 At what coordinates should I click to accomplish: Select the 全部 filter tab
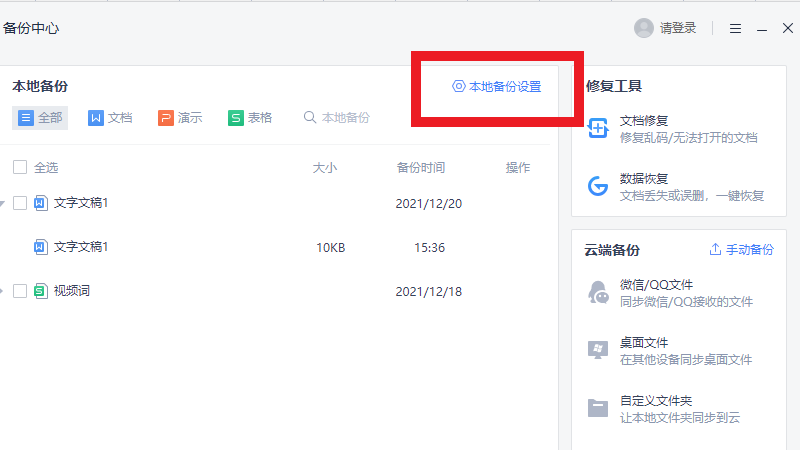click(x=40, y=118)
